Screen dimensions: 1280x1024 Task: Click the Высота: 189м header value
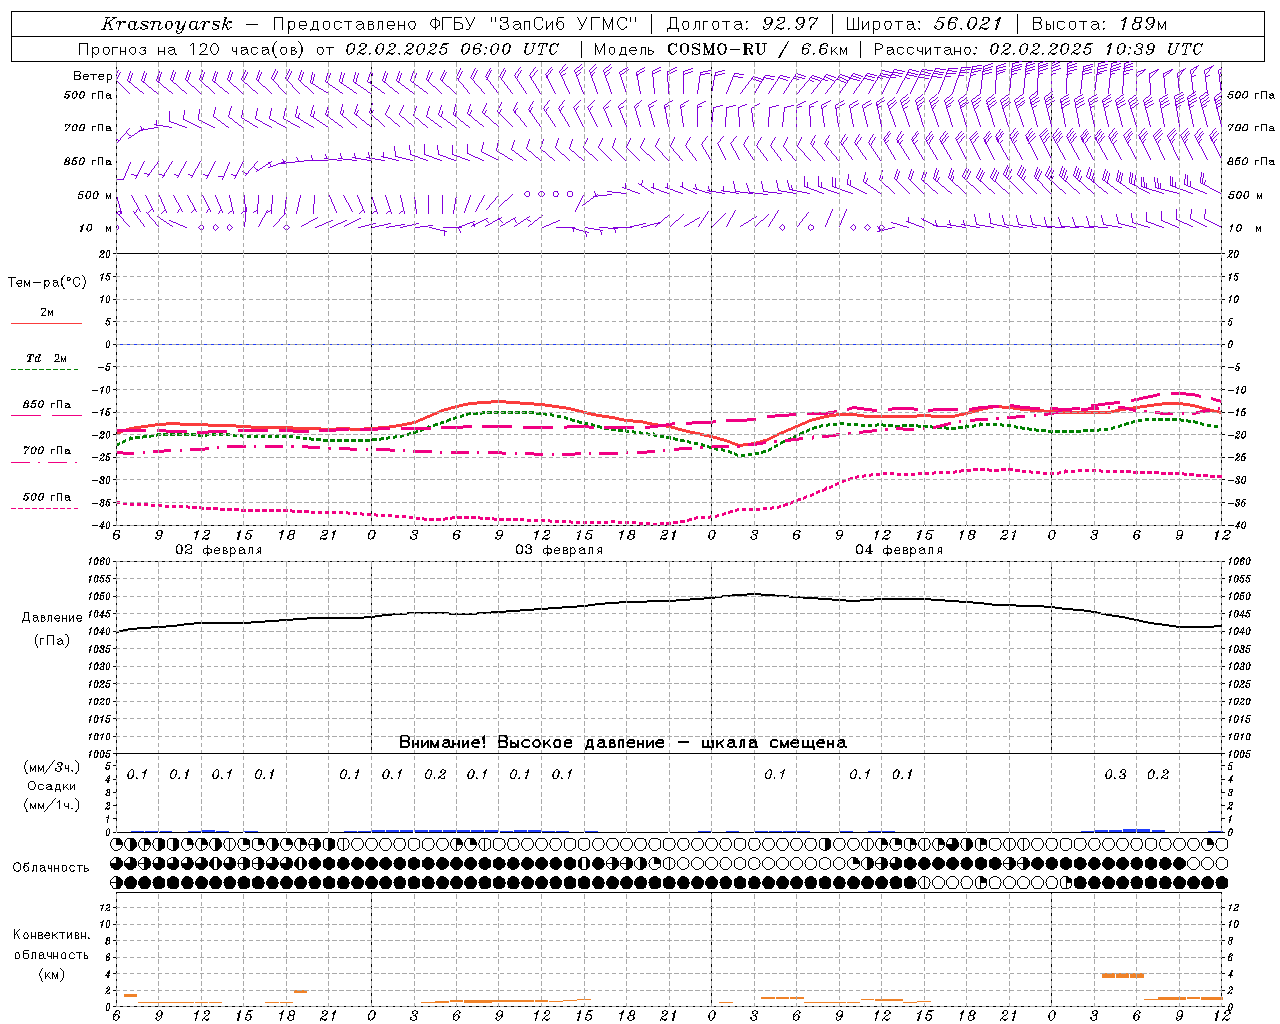click(x=1099, y=24)
